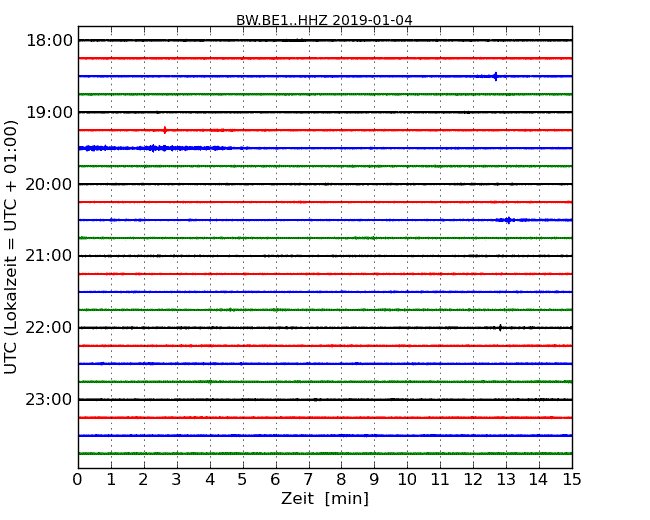Click the x-axis tick label 12
The image size is (650, 520).
click(x=473, y=479)
